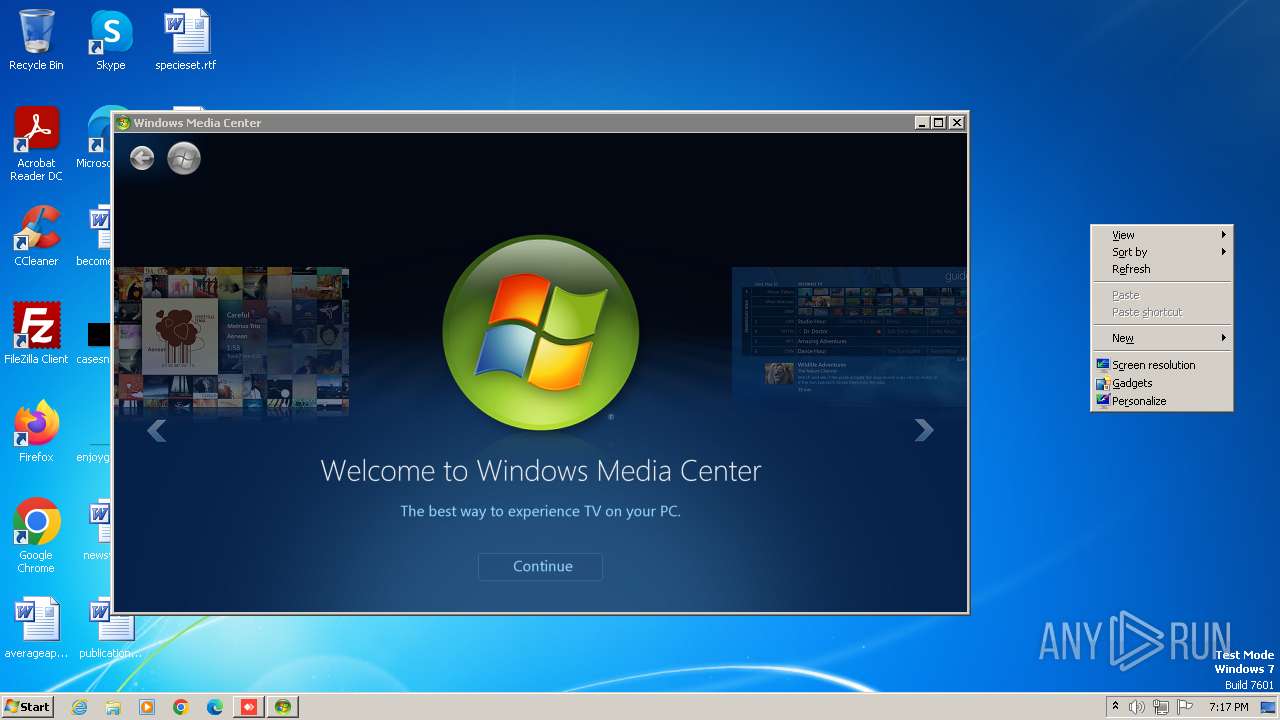1280x720 pixels.
Task: Click the Media Center title bar icon
Action: click(124, 123)
